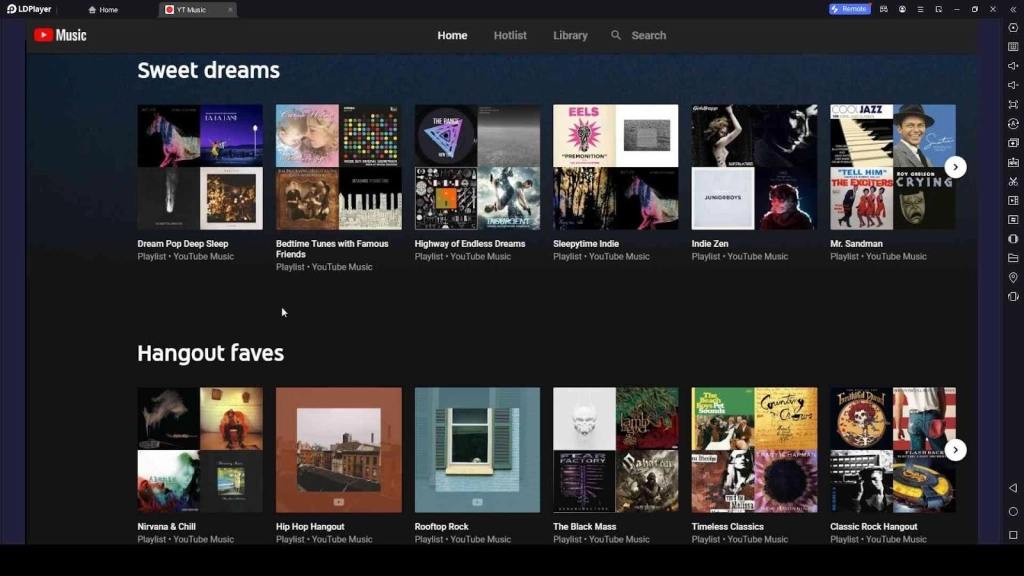Increase volume with the volume-up icon
The height and width of the screenshot is (576, 1024).
(1013, 67)
